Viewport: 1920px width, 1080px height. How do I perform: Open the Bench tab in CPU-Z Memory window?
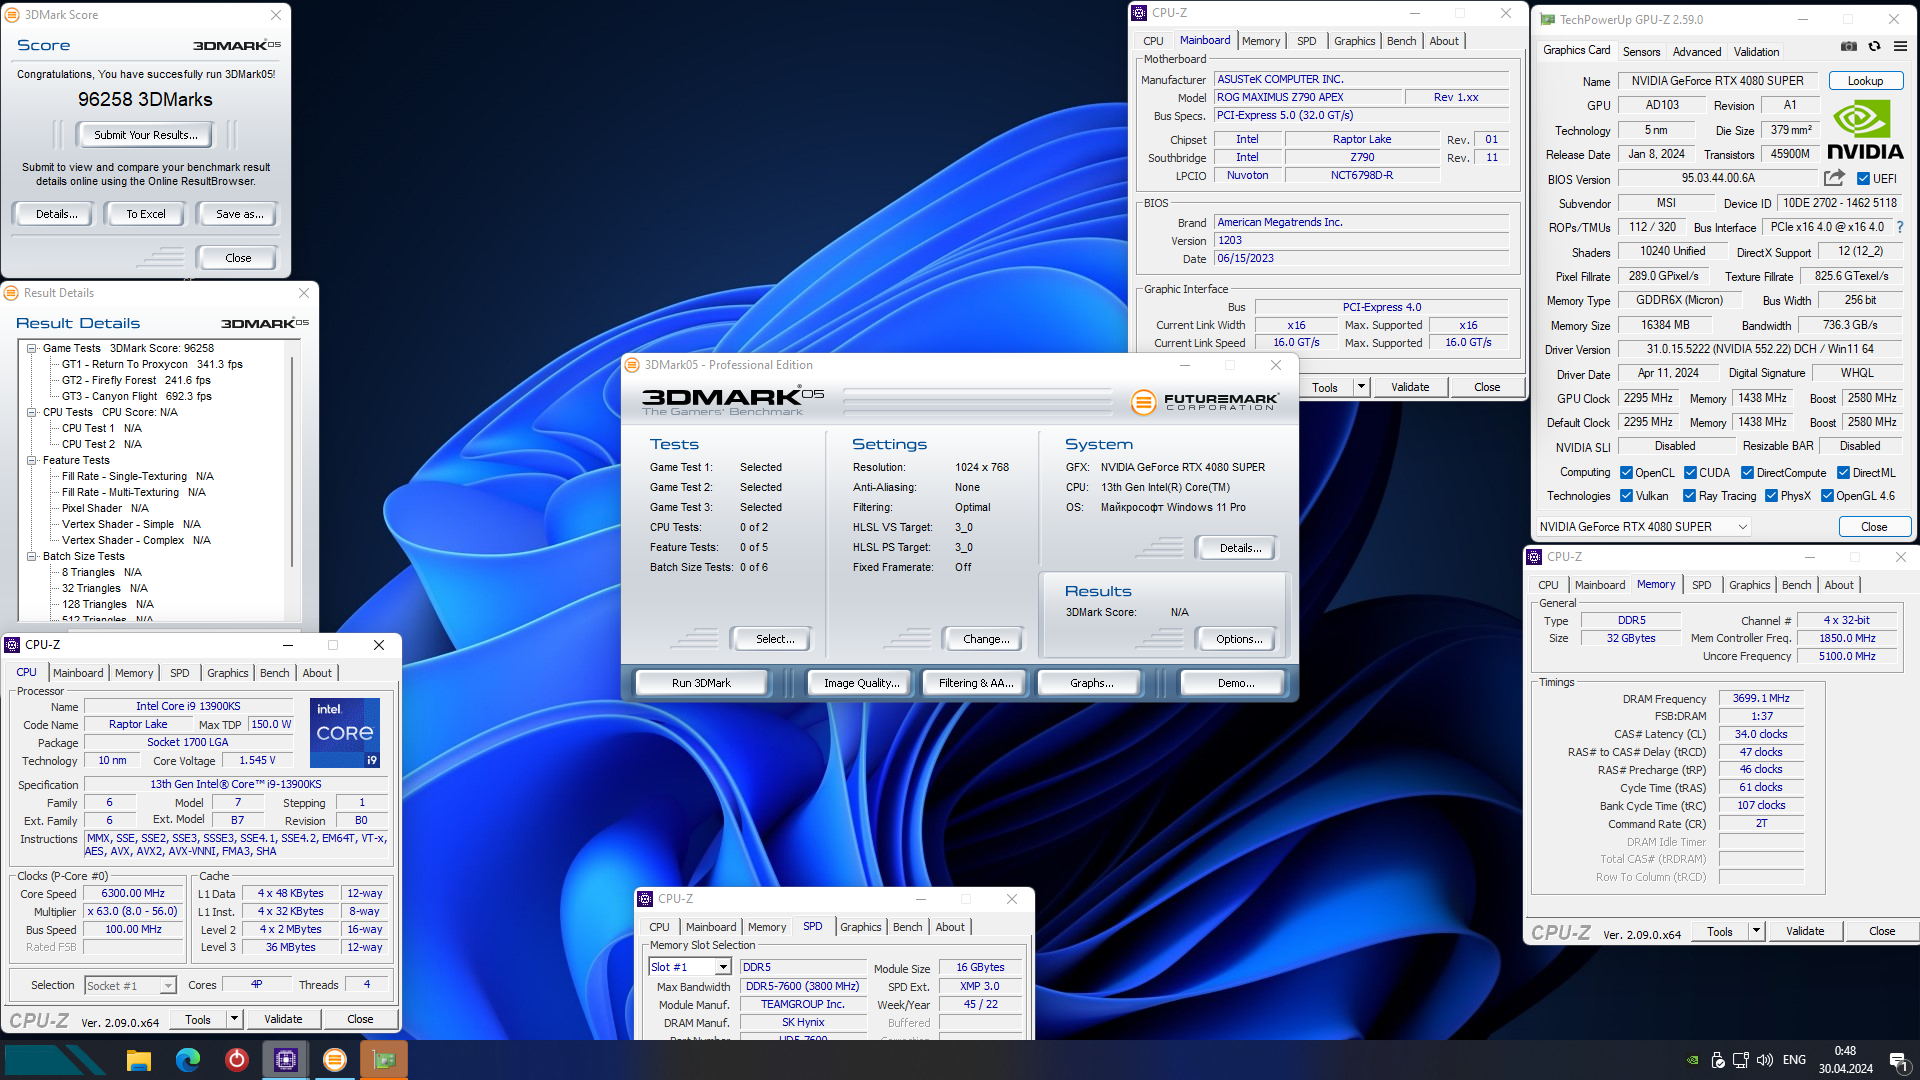point(1796,585)
